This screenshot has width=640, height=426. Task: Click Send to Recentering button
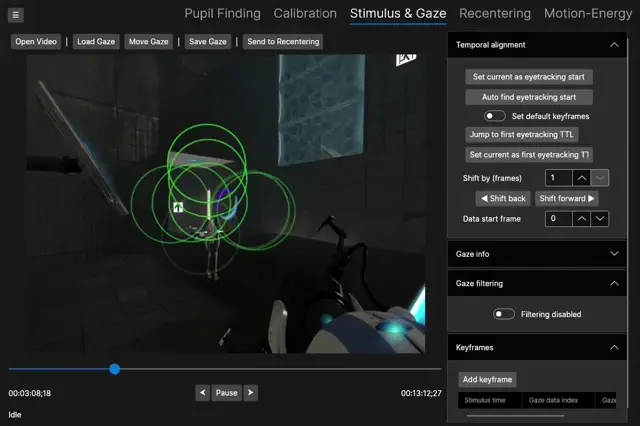click(283, 42)
